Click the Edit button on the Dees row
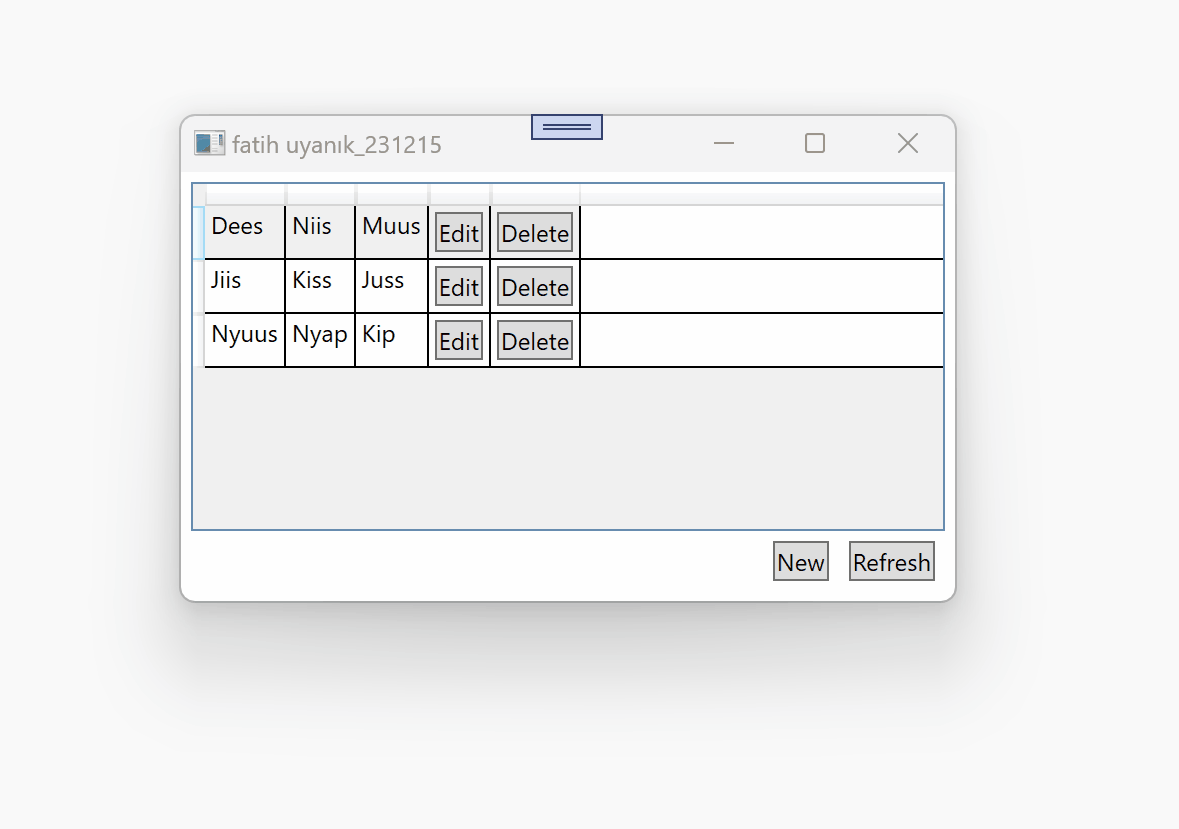Viewport: 1179px width, 829px height. tap(458, 232)
